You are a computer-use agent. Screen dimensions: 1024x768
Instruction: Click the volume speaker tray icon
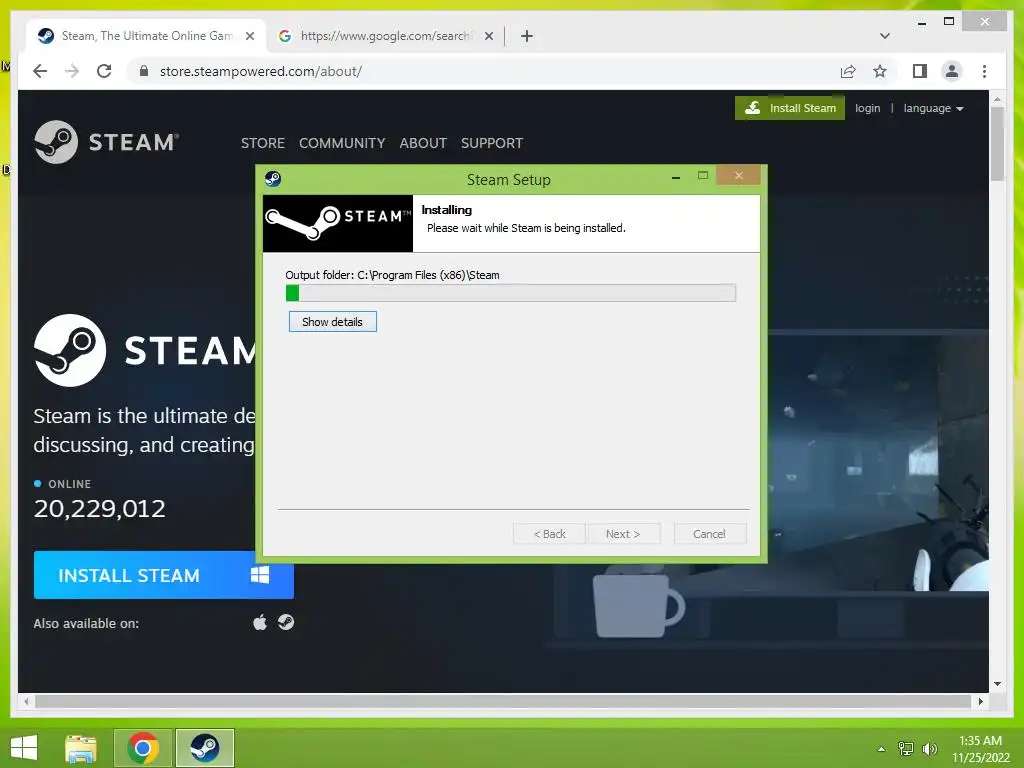(x=930, y=749)
